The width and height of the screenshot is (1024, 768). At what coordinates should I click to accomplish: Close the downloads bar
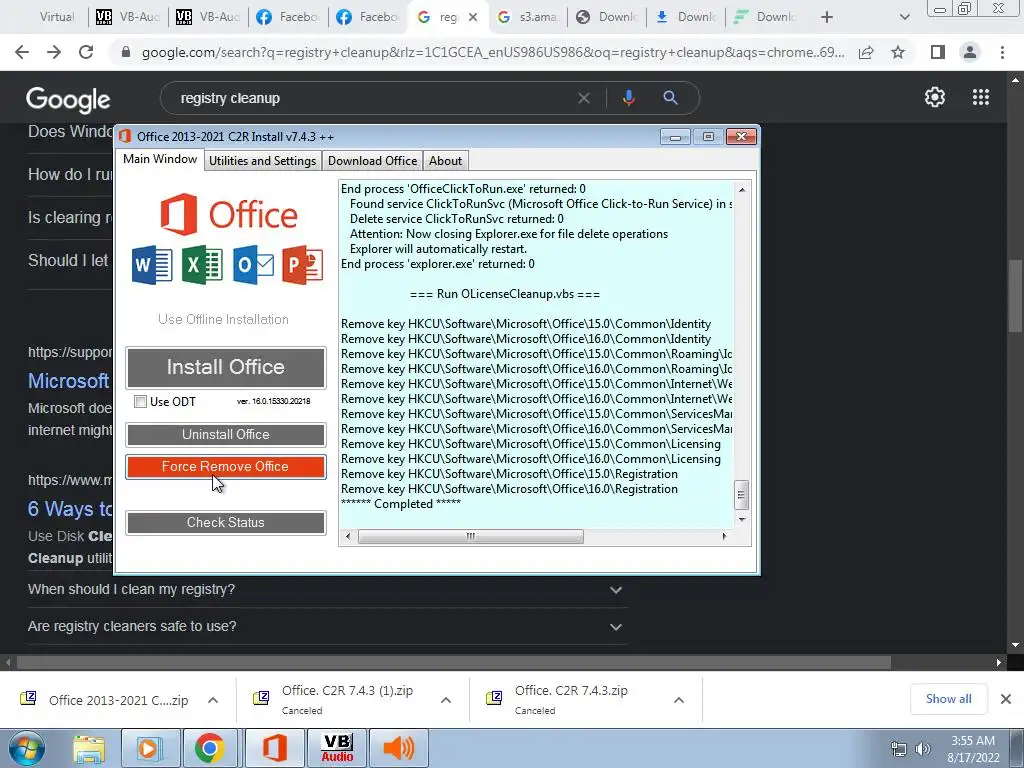pyautogui.click(x=1006, y=699)
